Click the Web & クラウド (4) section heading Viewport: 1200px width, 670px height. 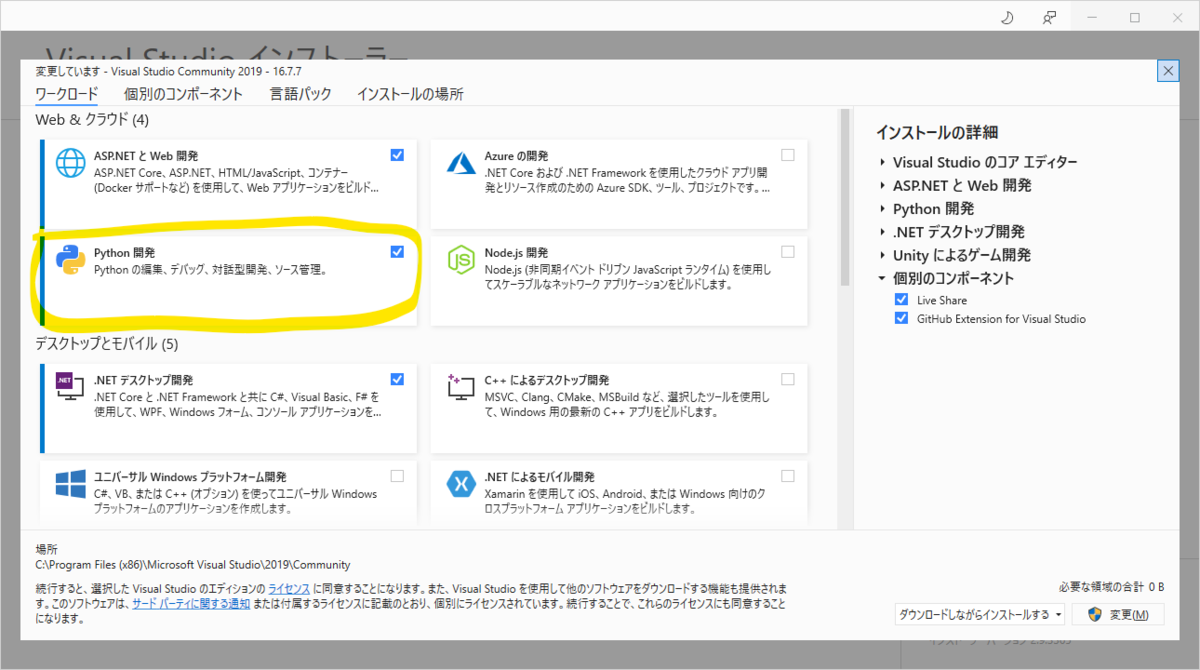[x=92, y=120]
